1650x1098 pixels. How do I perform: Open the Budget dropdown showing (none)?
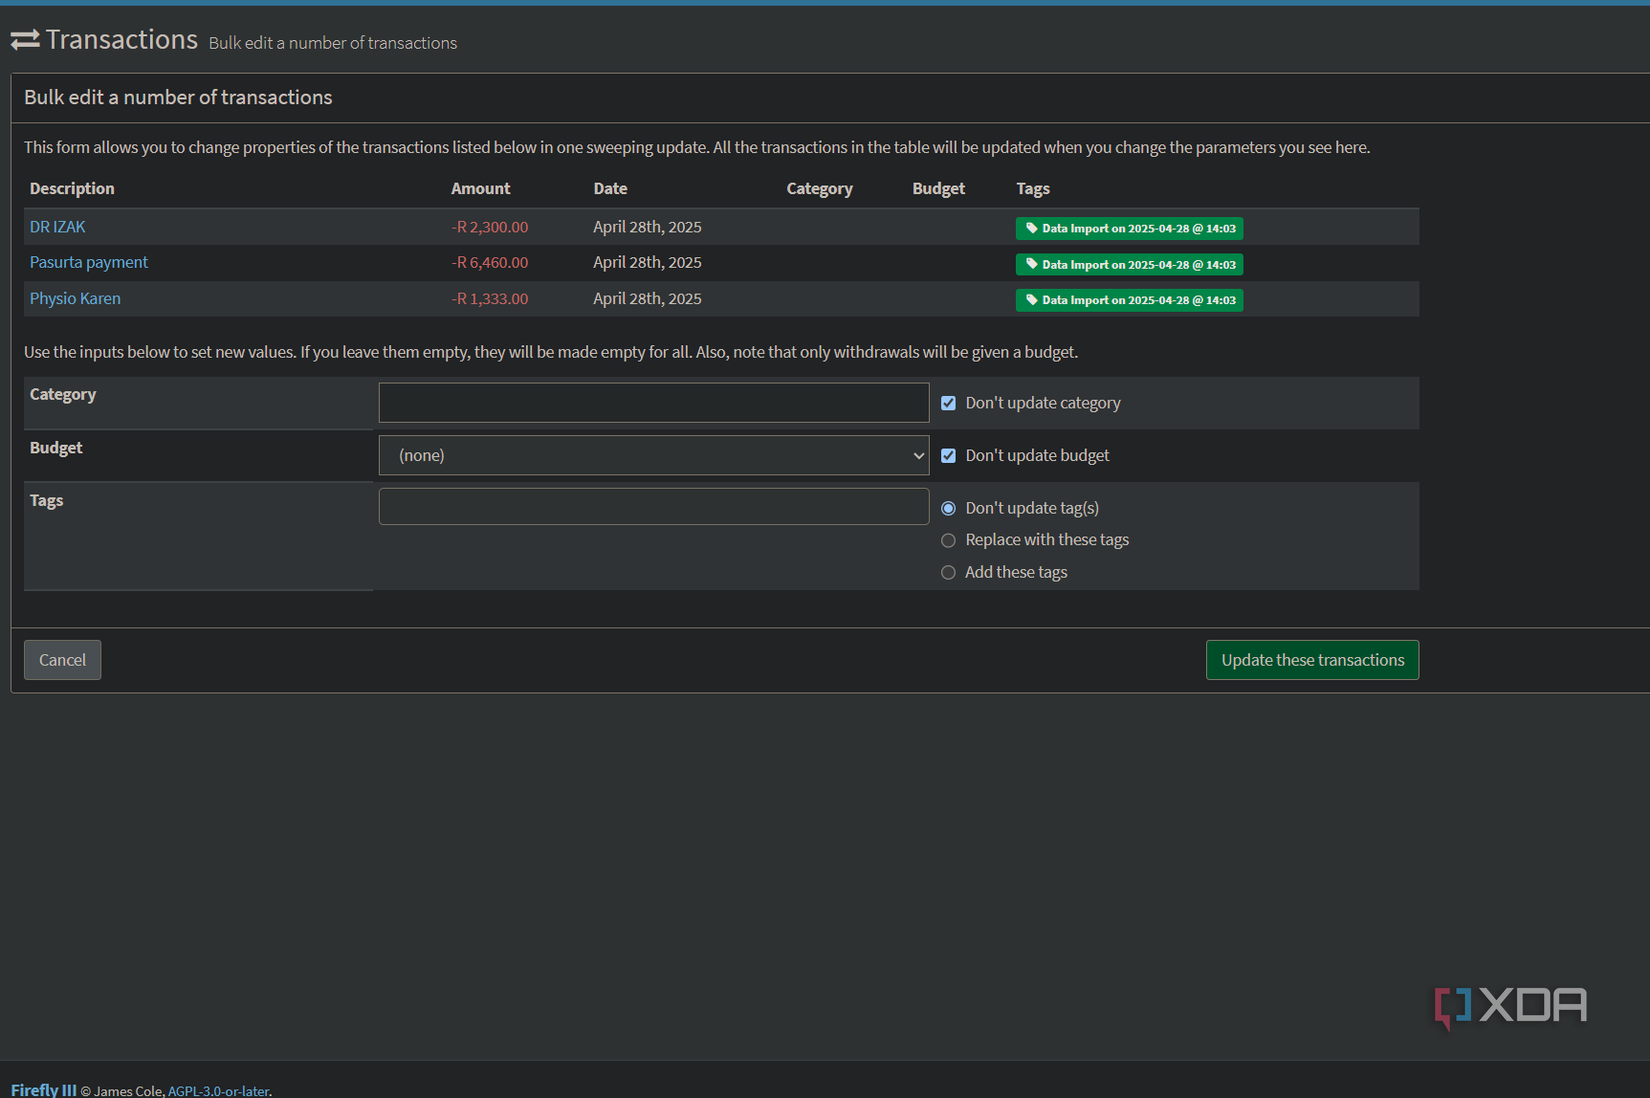click(x=654, y=455)
